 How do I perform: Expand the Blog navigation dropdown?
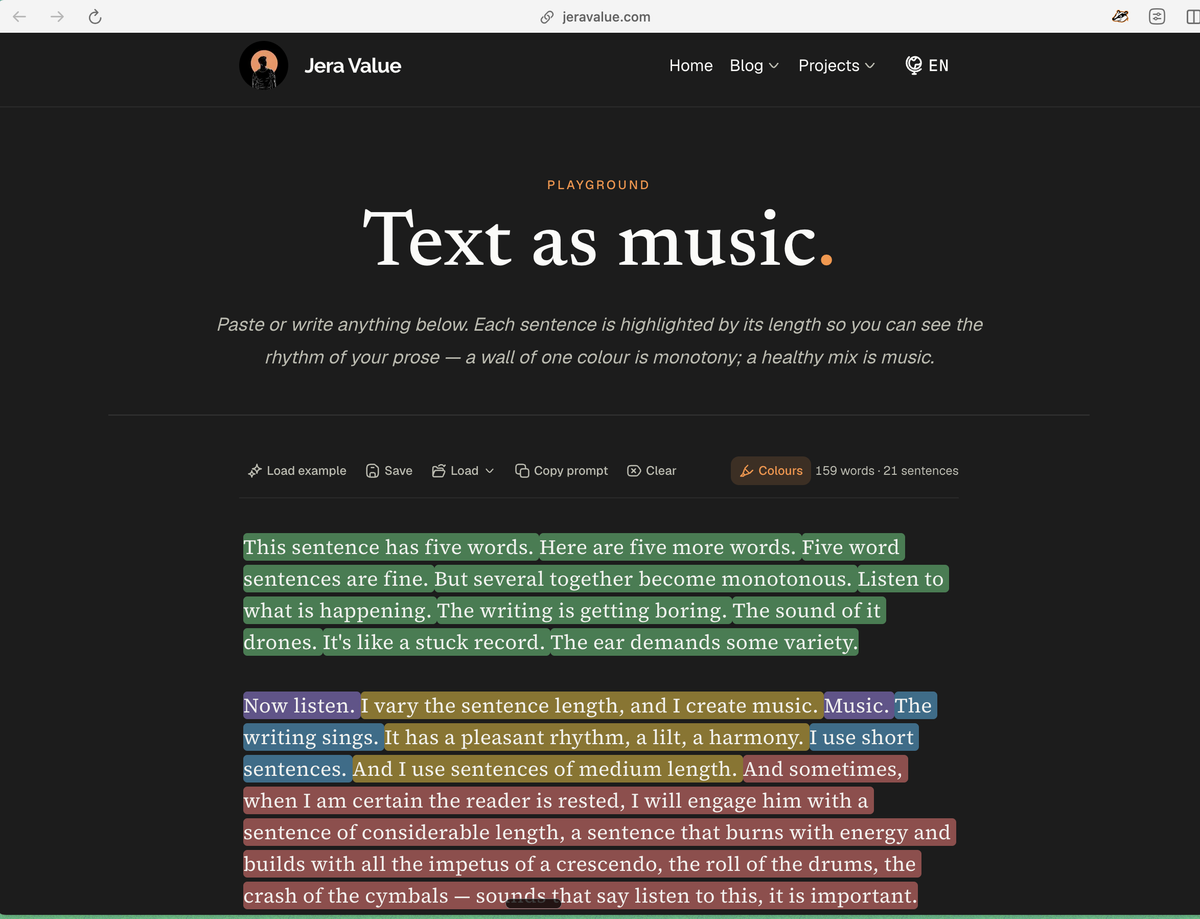(754, 66)
